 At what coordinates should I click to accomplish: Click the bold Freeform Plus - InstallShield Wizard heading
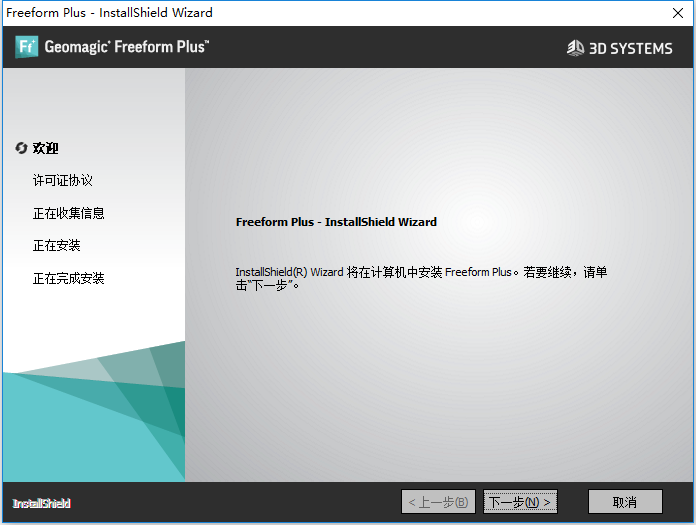click(336, 222)
